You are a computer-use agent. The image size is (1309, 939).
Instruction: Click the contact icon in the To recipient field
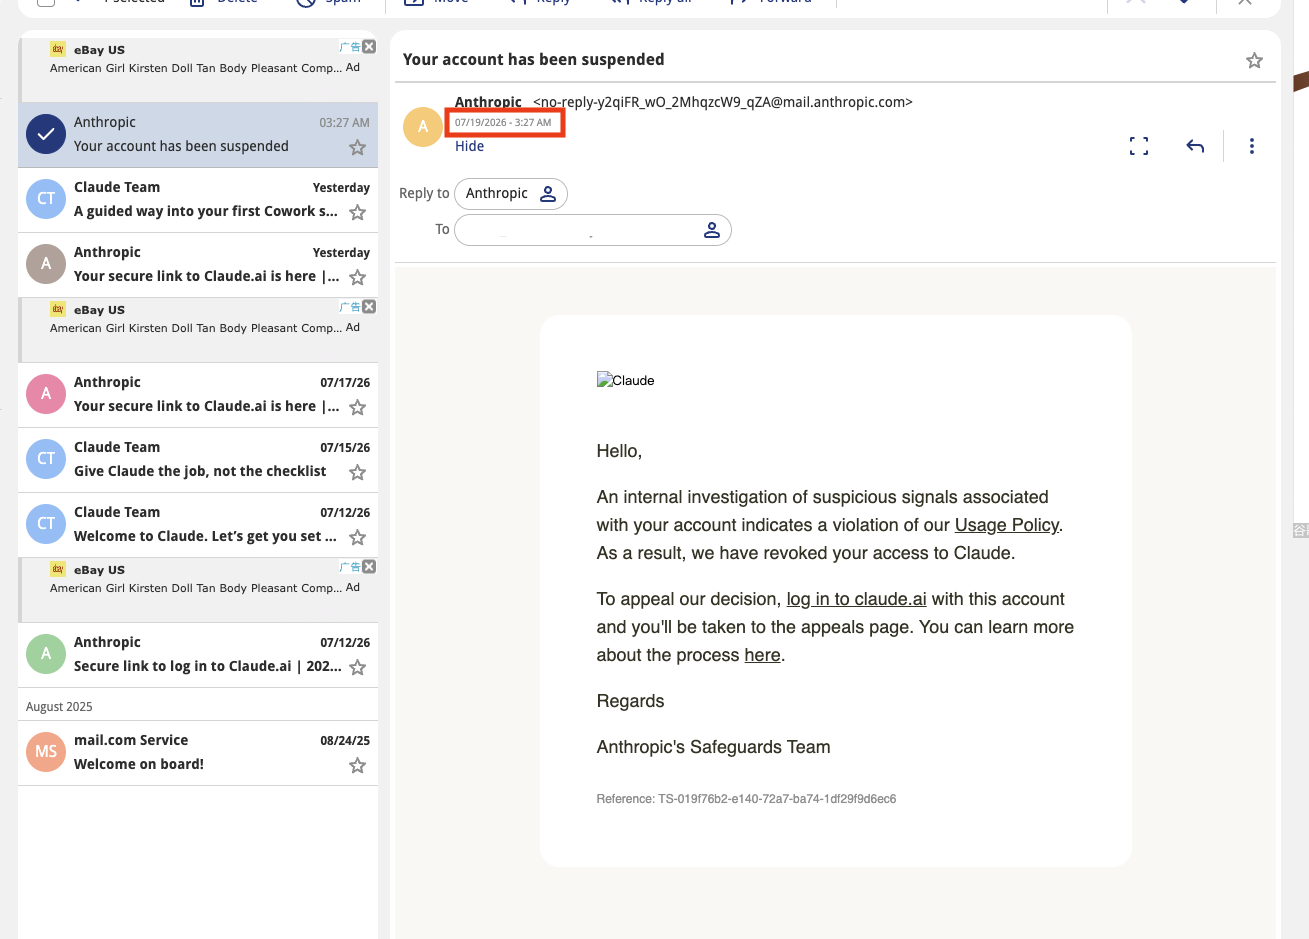pos(712,230)
